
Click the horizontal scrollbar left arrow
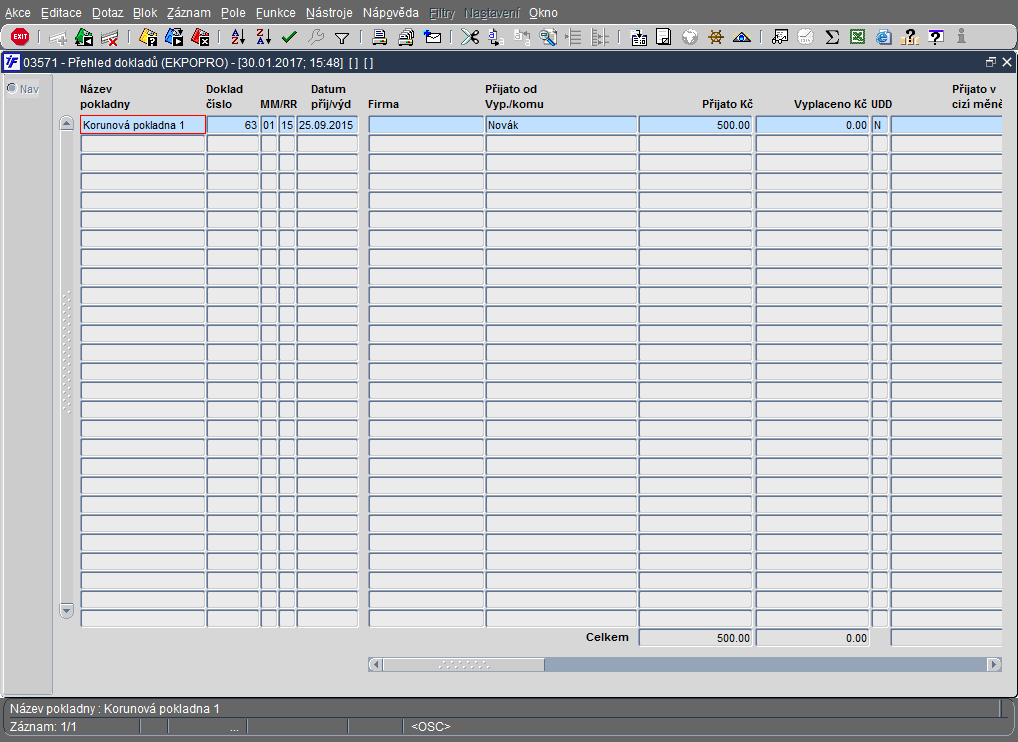[x=375, y=664]
